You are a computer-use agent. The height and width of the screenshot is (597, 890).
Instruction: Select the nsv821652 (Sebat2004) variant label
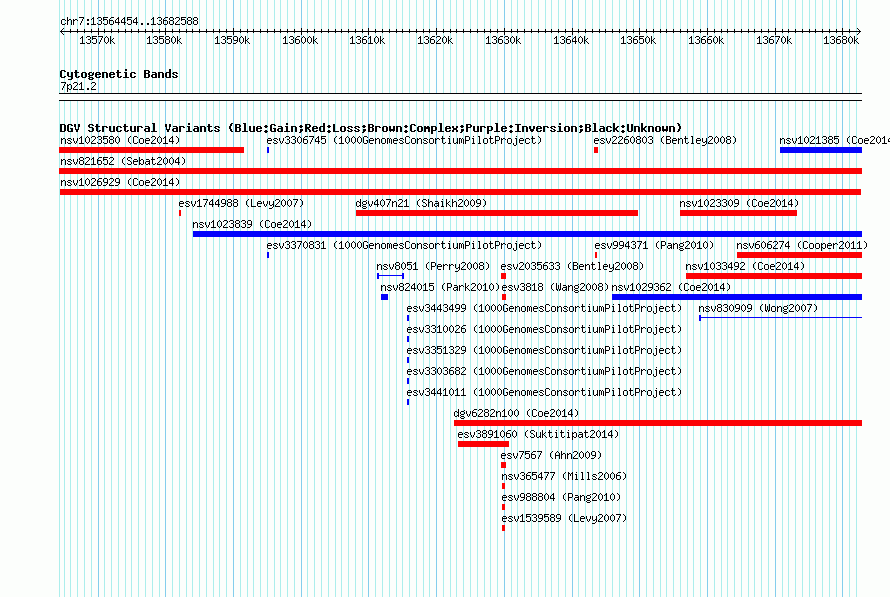click(123, 161)
